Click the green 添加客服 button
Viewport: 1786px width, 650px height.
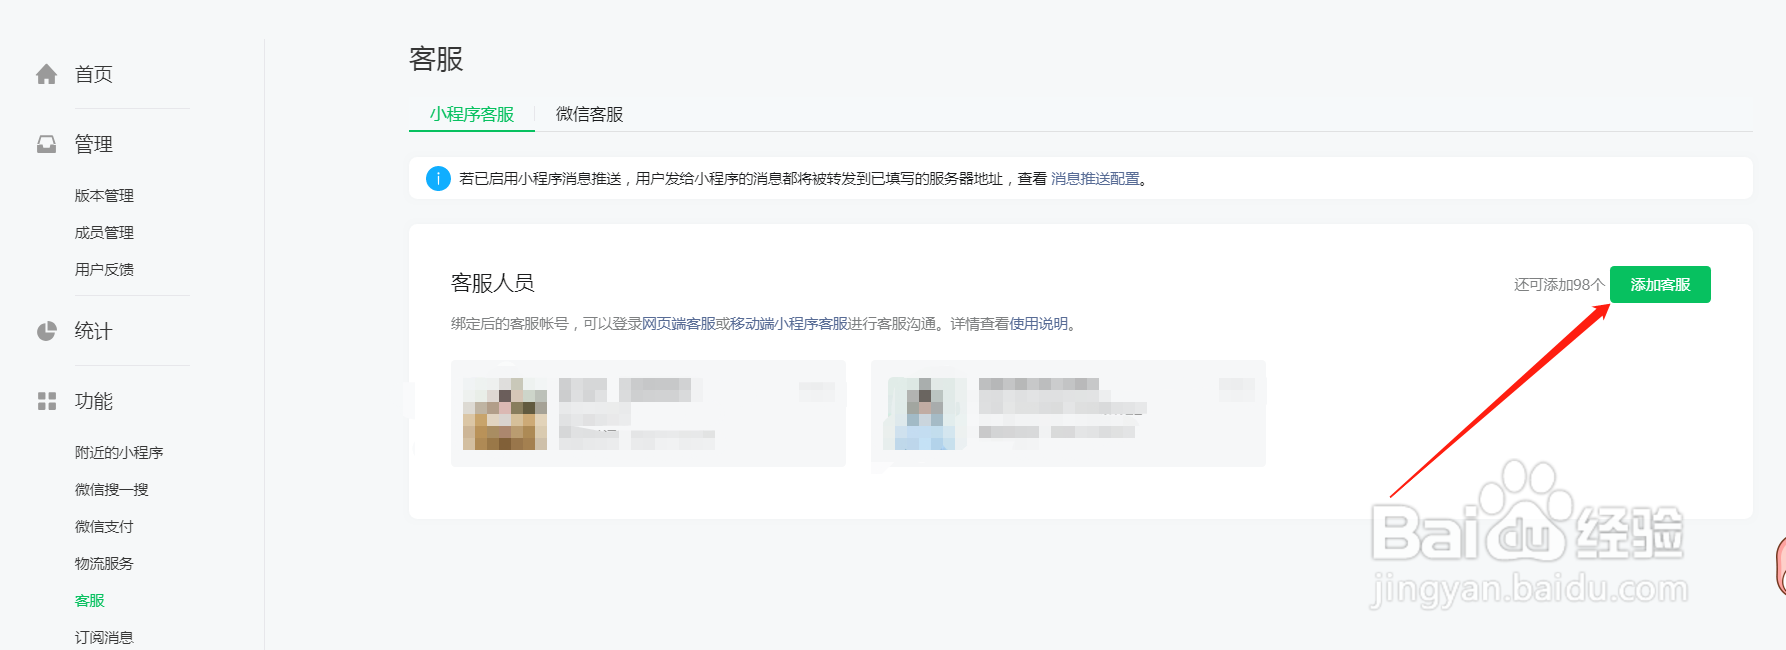click(1660, 284)
